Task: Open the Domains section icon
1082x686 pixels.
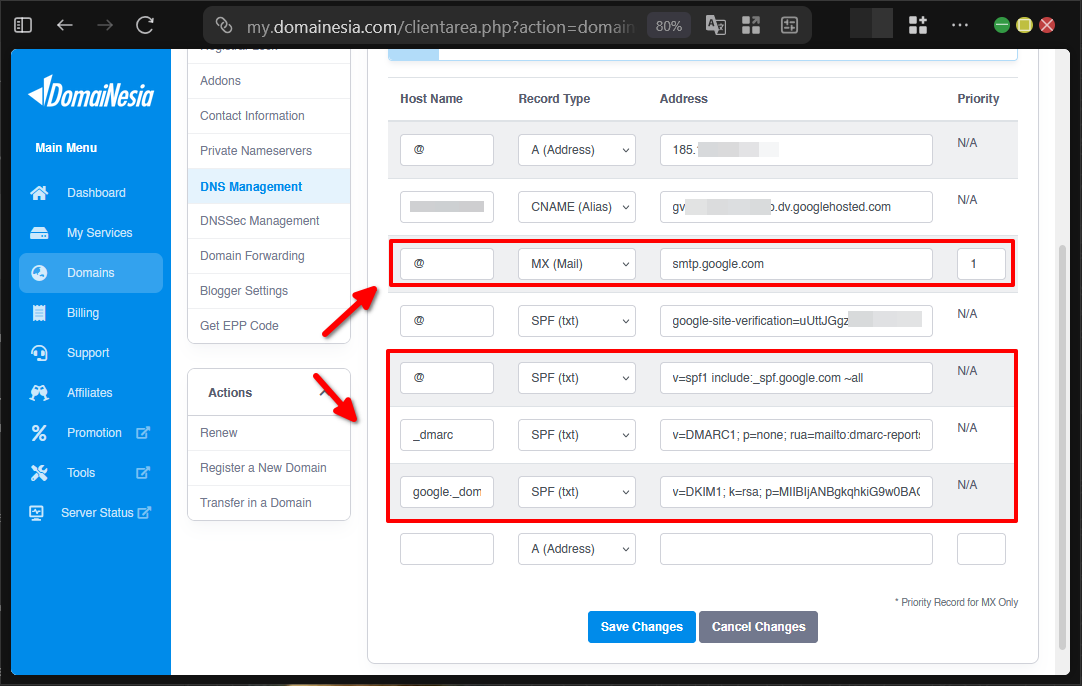Action: click(40, 272)
